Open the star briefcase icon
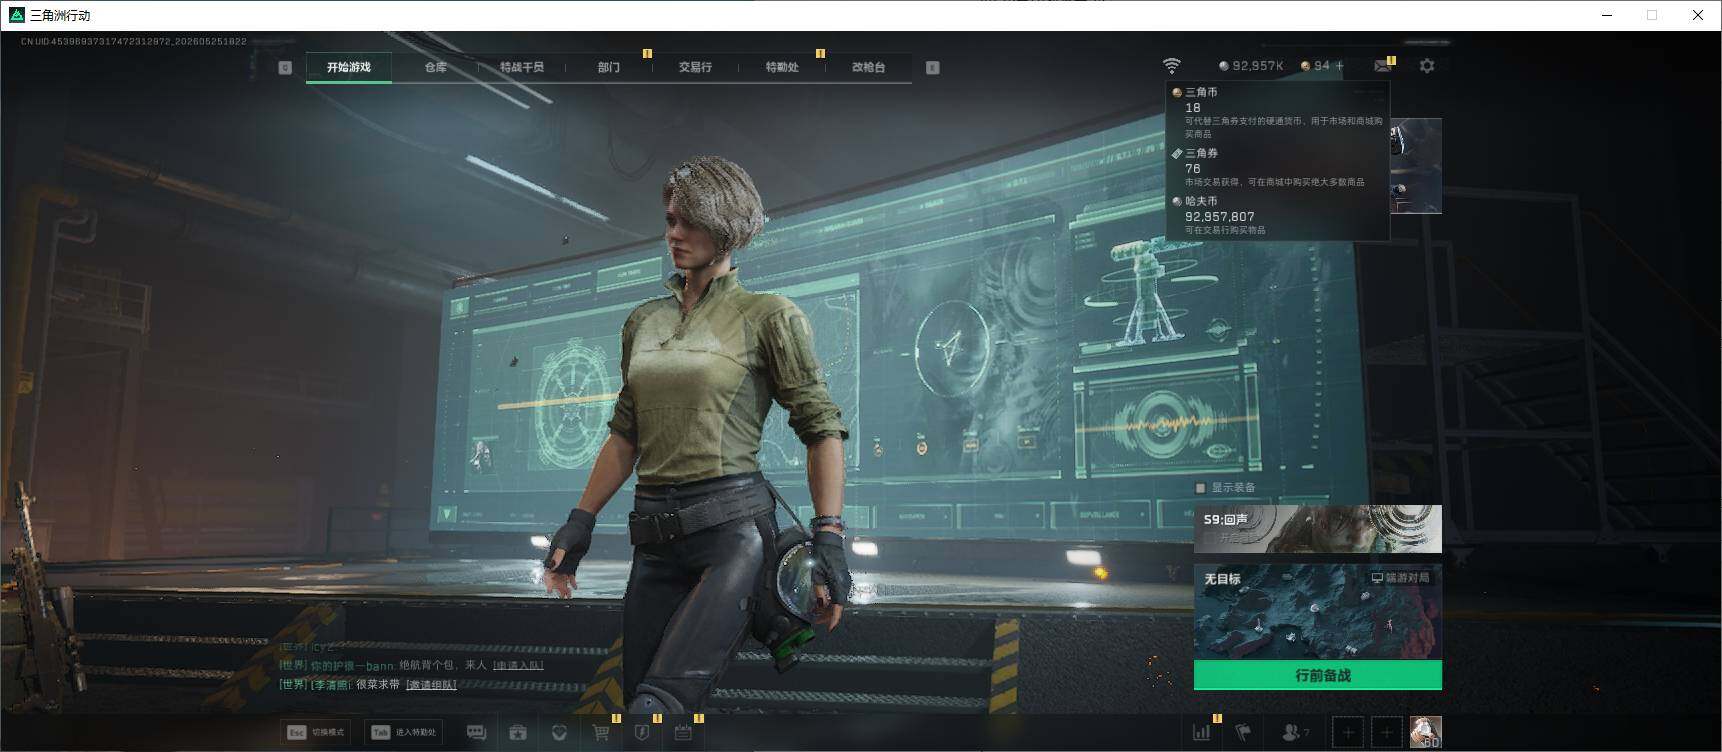Viewport: 1722px width, 752px height. point(517,733)
